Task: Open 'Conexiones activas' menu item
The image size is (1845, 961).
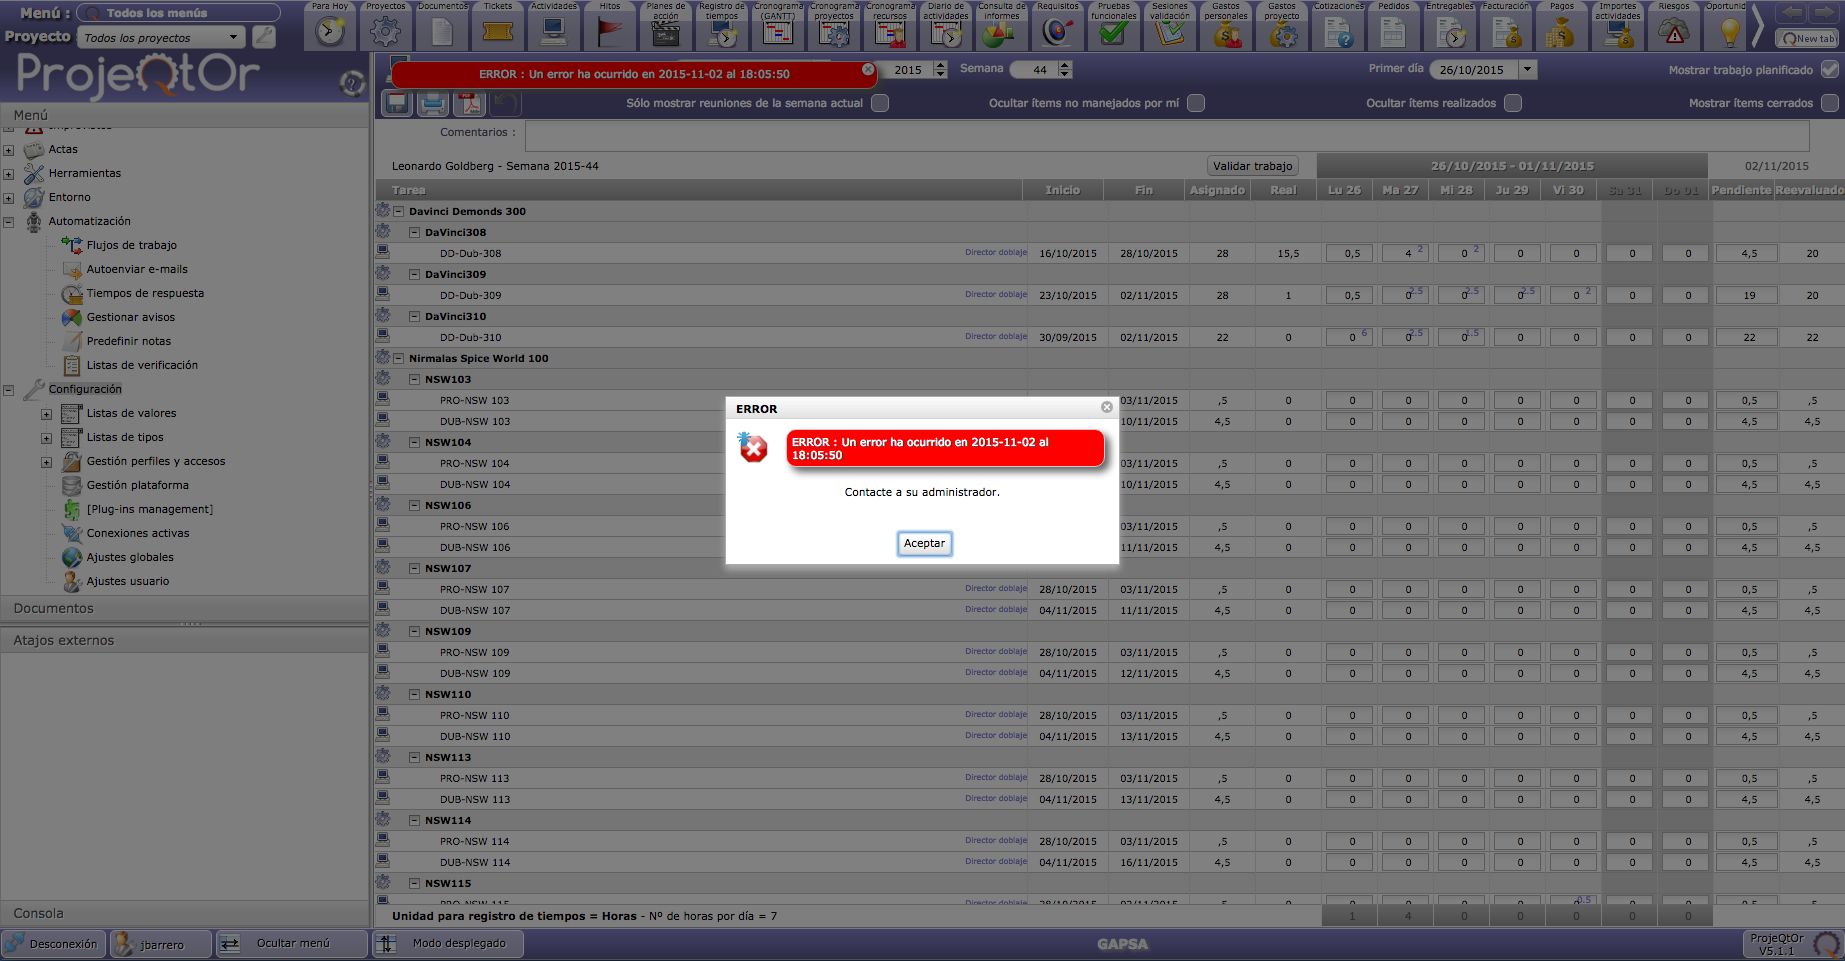Action: click(x=138, y=533)
